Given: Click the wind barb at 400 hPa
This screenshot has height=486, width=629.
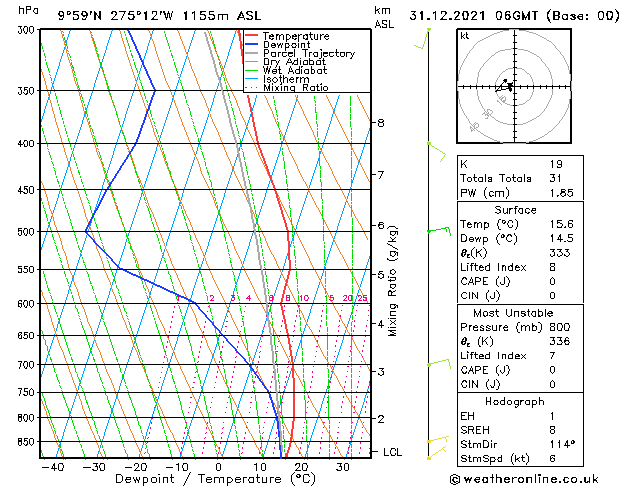Looking at the screenshot, I should pyautogui.click(x=437, y=151).
